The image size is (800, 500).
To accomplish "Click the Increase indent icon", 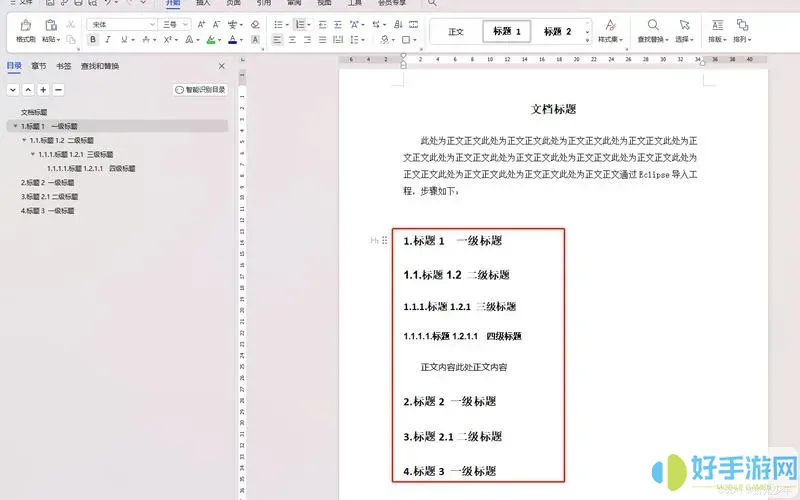I will [x=338, y=24].
